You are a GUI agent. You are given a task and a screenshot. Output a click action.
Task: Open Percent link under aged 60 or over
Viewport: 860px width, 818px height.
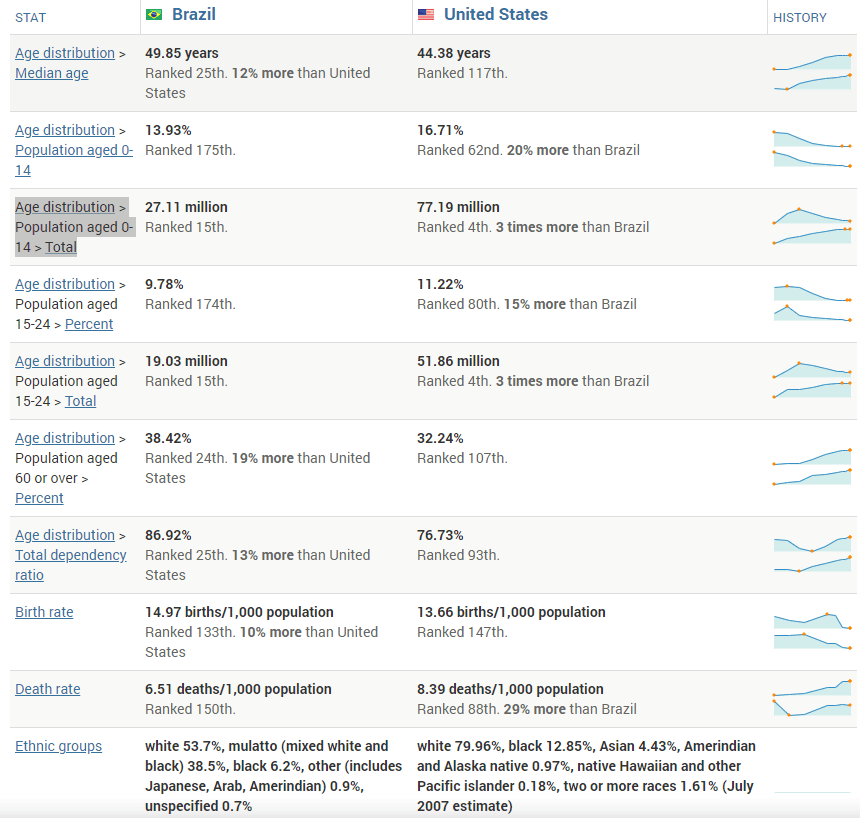click(39, 498)
